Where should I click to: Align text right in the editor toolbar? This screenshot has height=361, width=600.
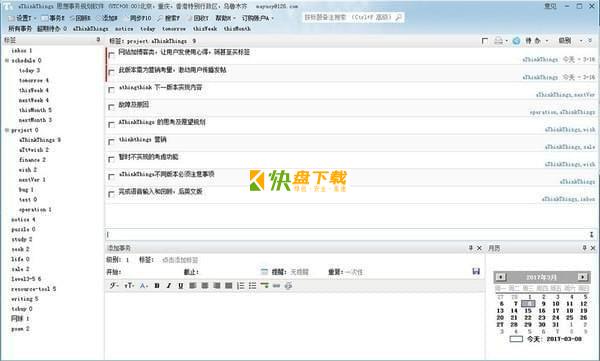point(217,286)
